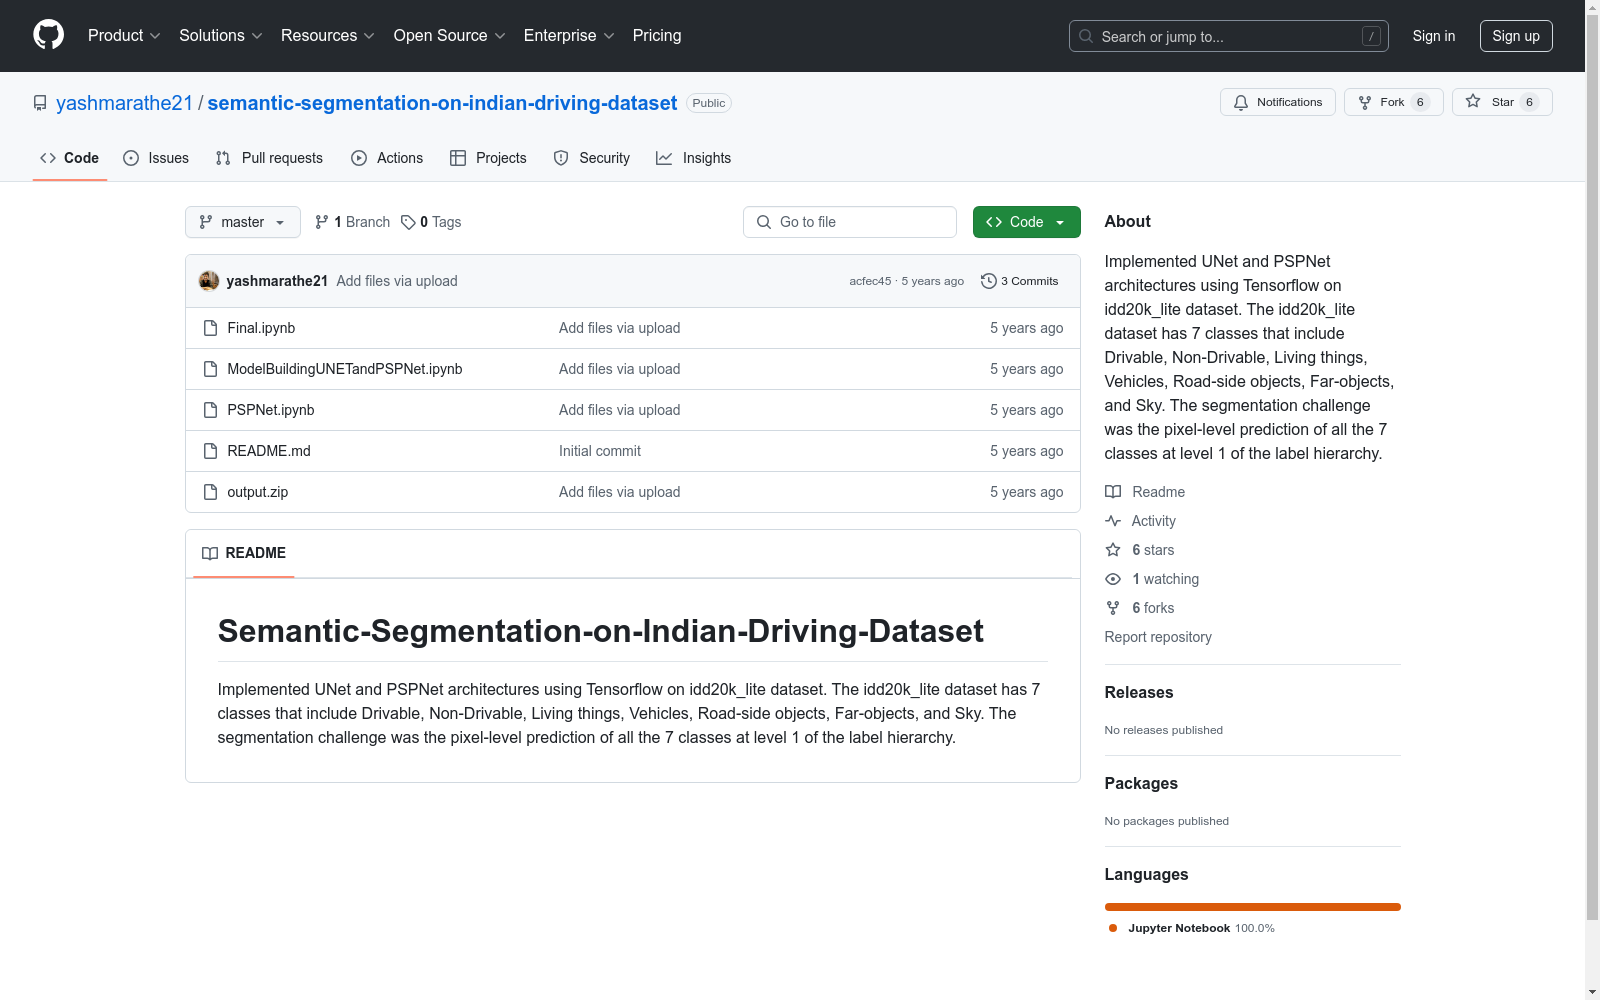This screenshot has height=1000, width=1600.
Task: Click the magnifier icon in the top search bar
Action: point(1086,36)
